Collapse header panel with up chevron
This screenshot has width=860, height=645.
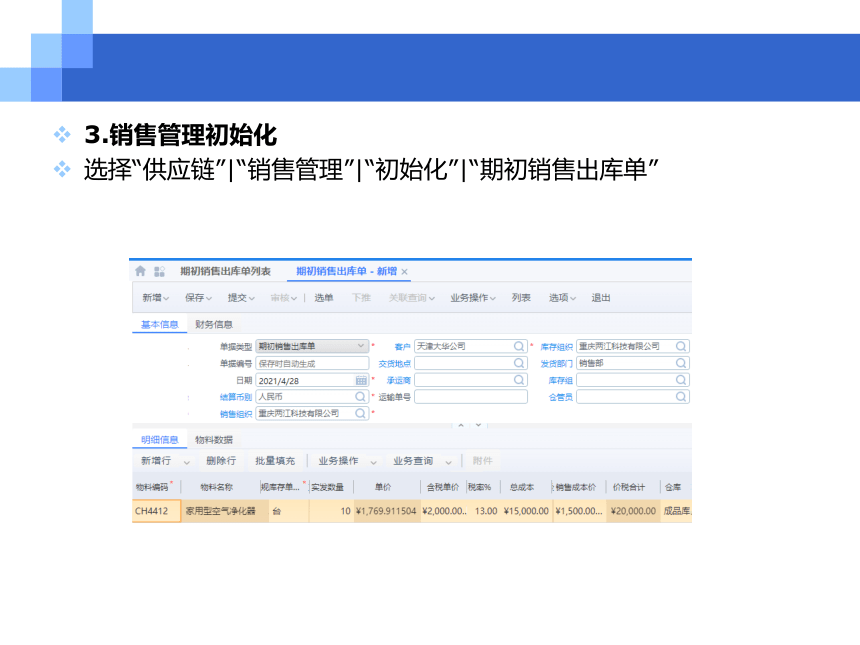point(461,425)
